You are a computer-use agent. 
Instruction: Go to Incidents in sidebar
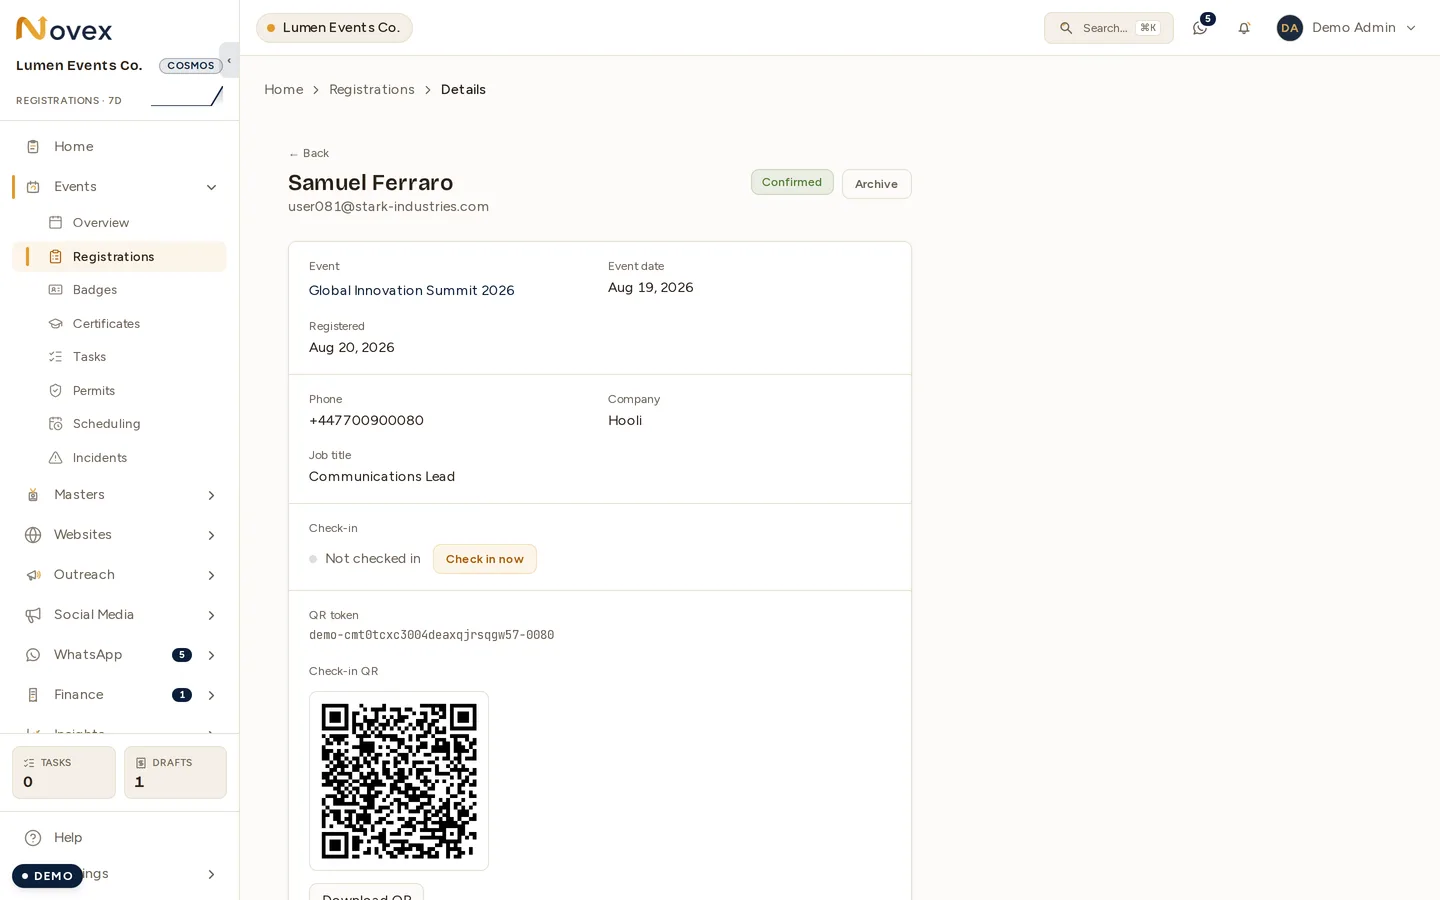click(x=119, y=458)
